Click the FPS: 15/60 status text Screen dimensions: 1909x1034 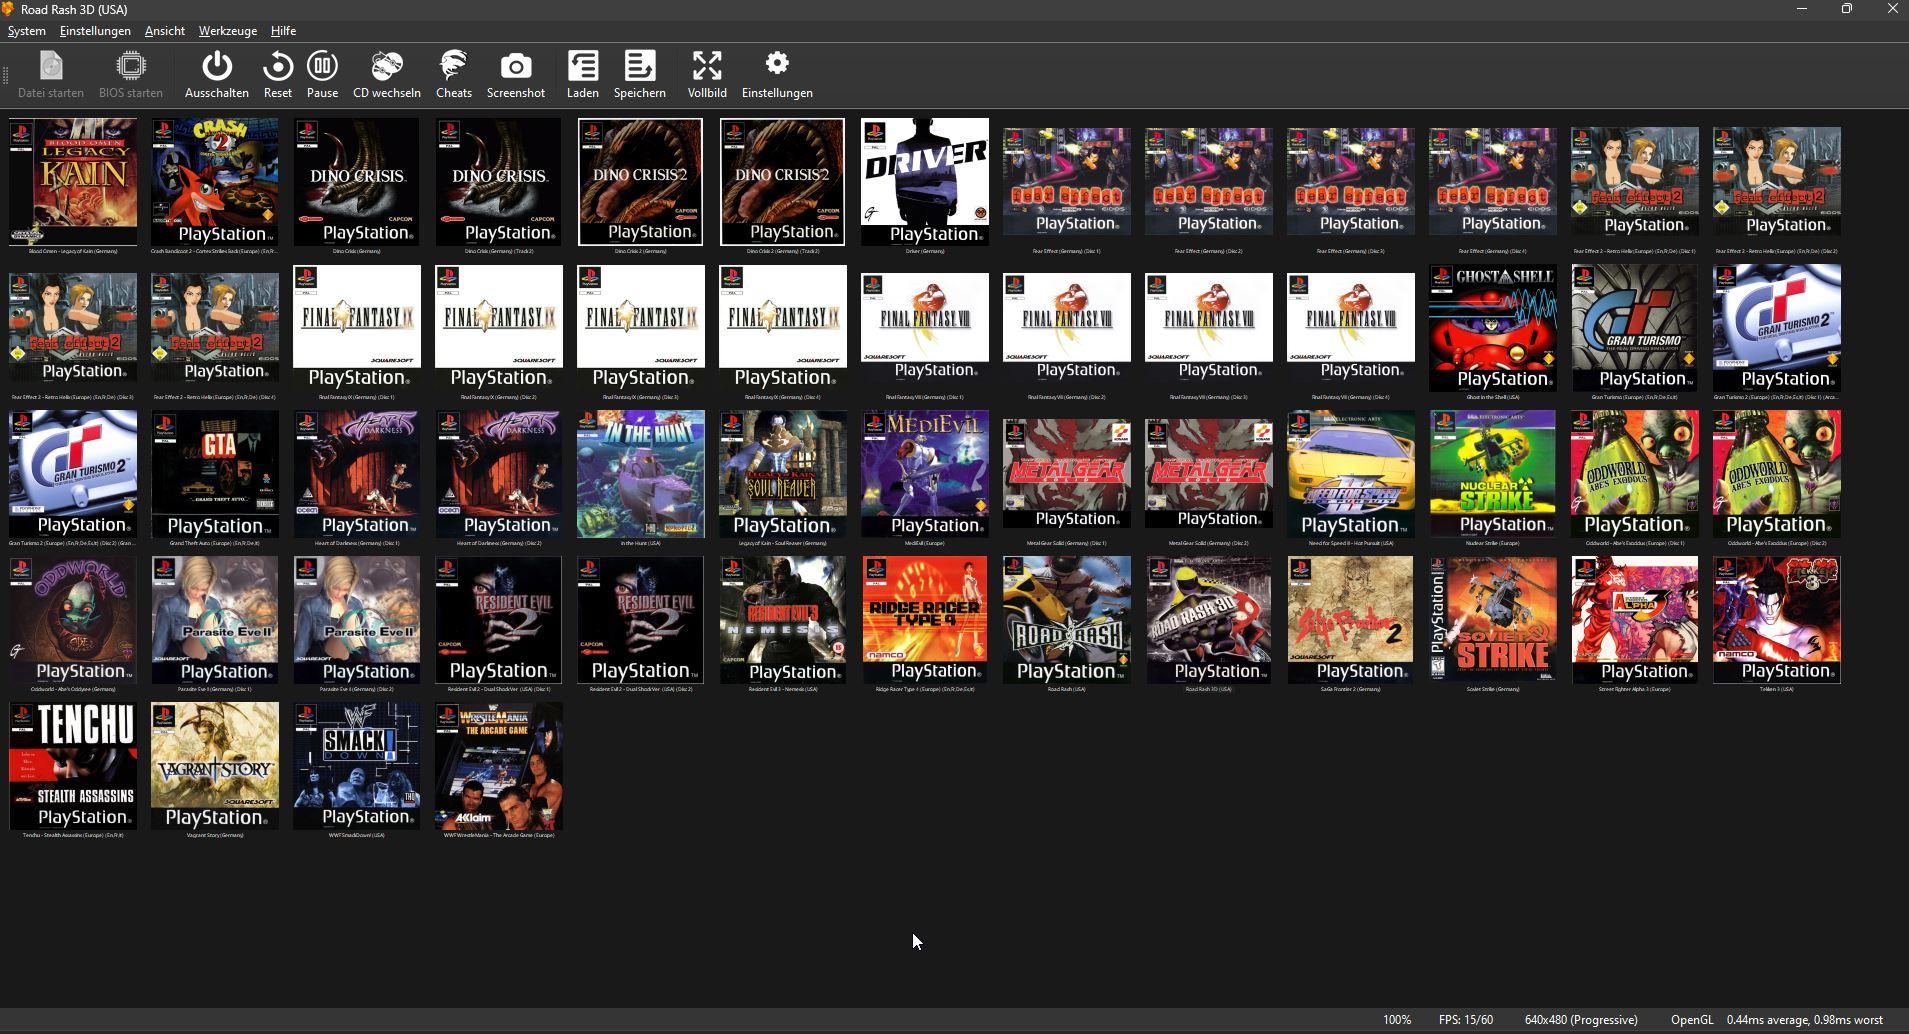(x=1466, y=1020)
